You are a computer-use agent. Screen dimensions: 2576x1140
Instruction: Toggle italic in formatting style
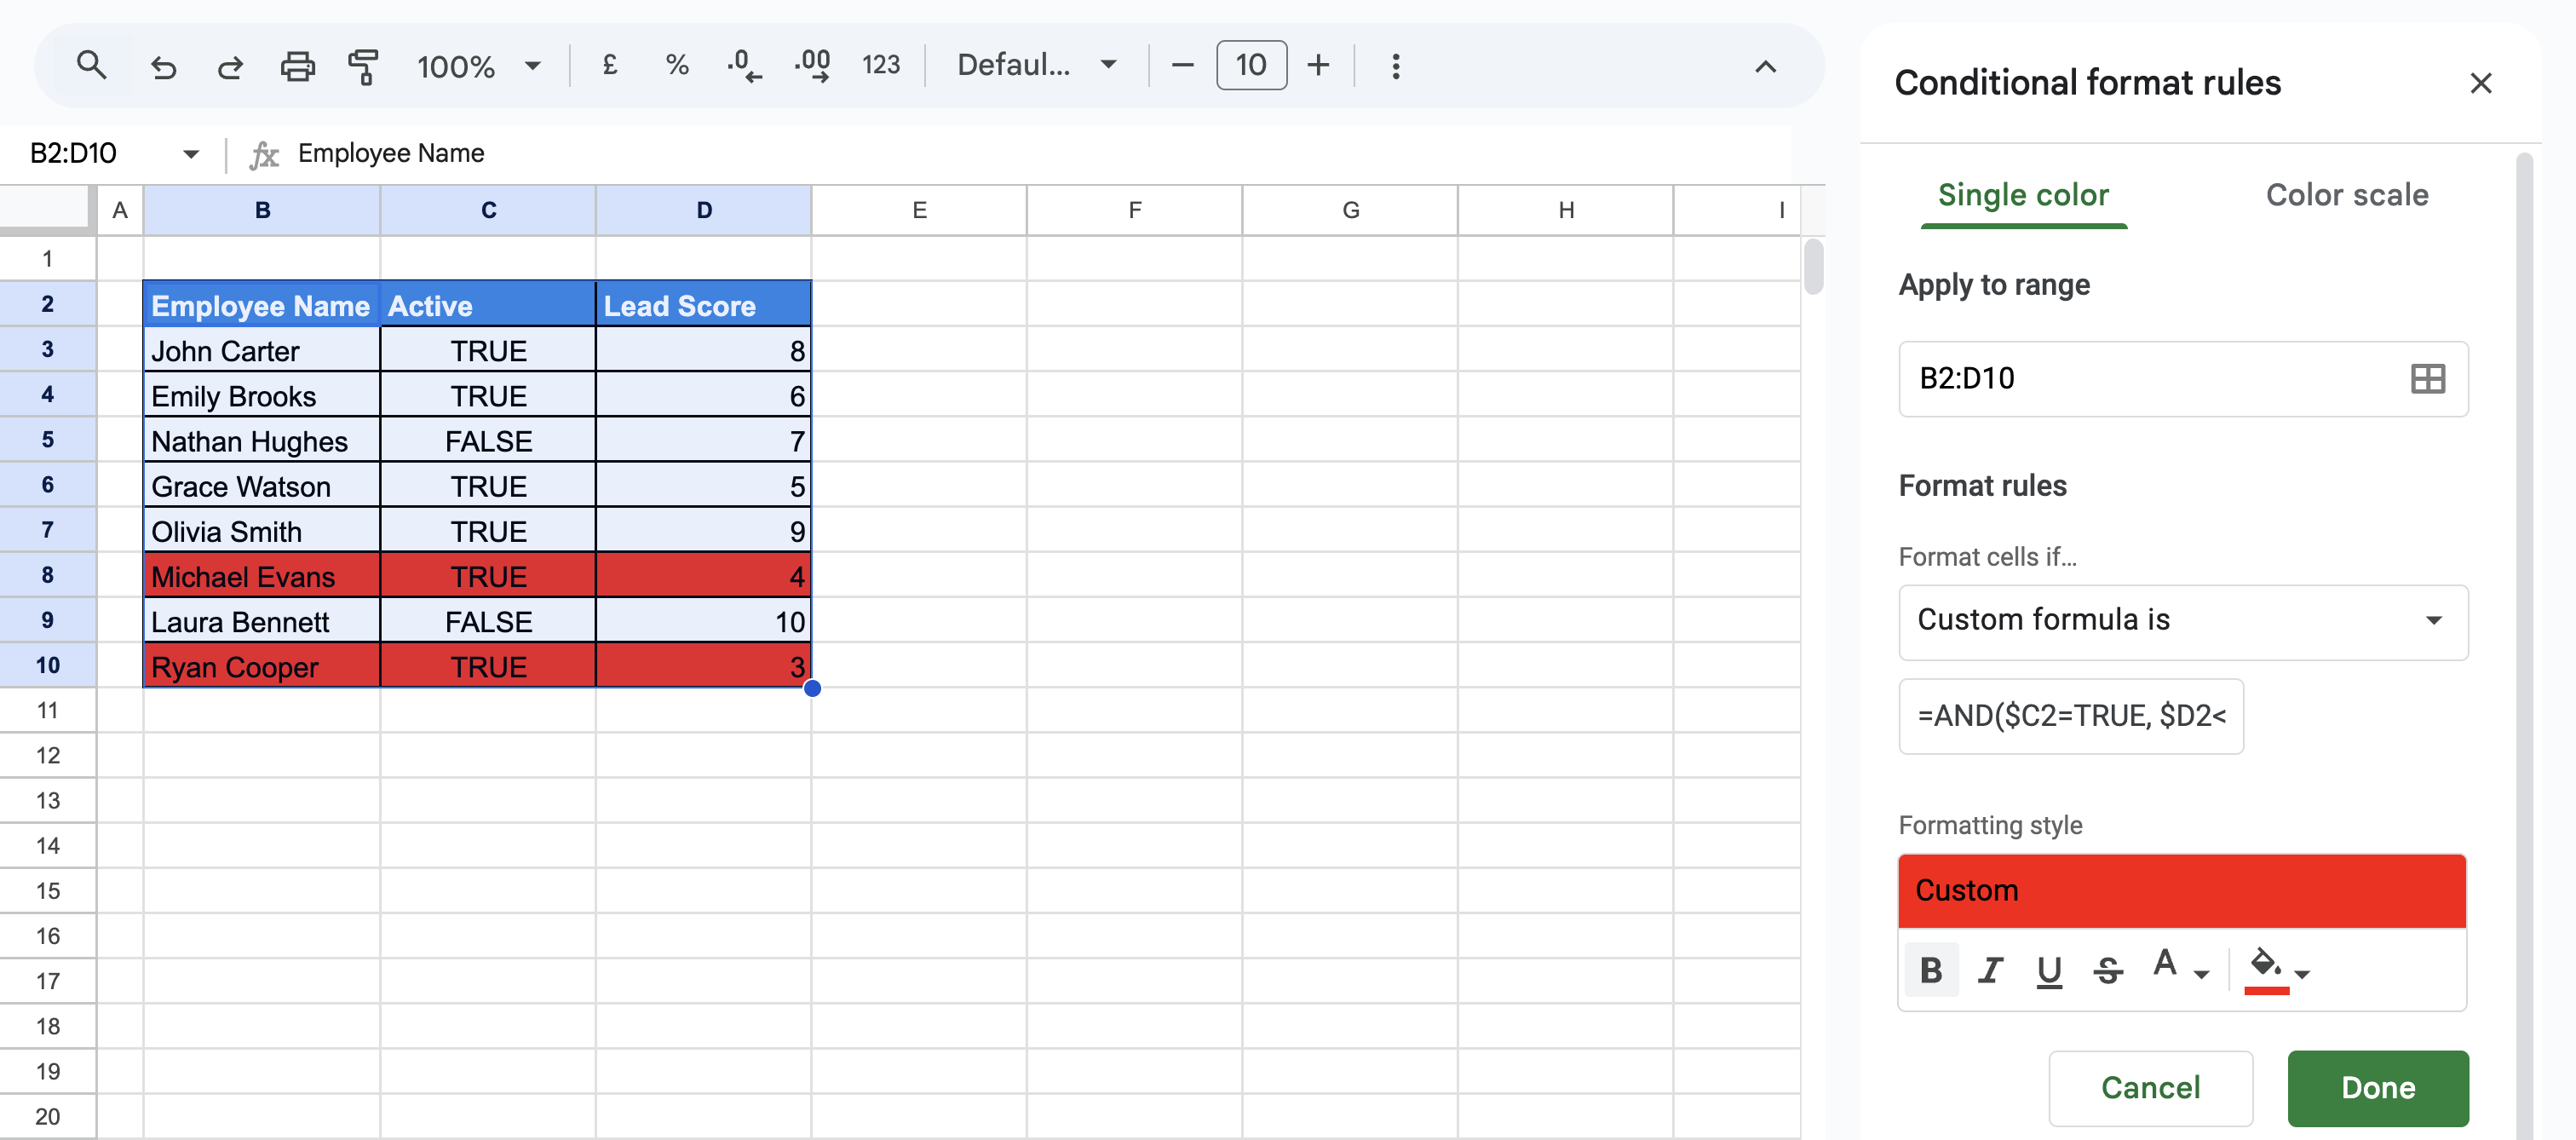click(1990, 969)
